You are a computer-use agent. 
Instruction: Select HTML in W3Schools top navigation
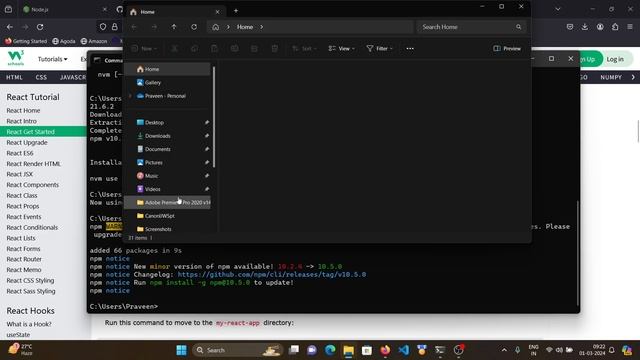[14, 77]
